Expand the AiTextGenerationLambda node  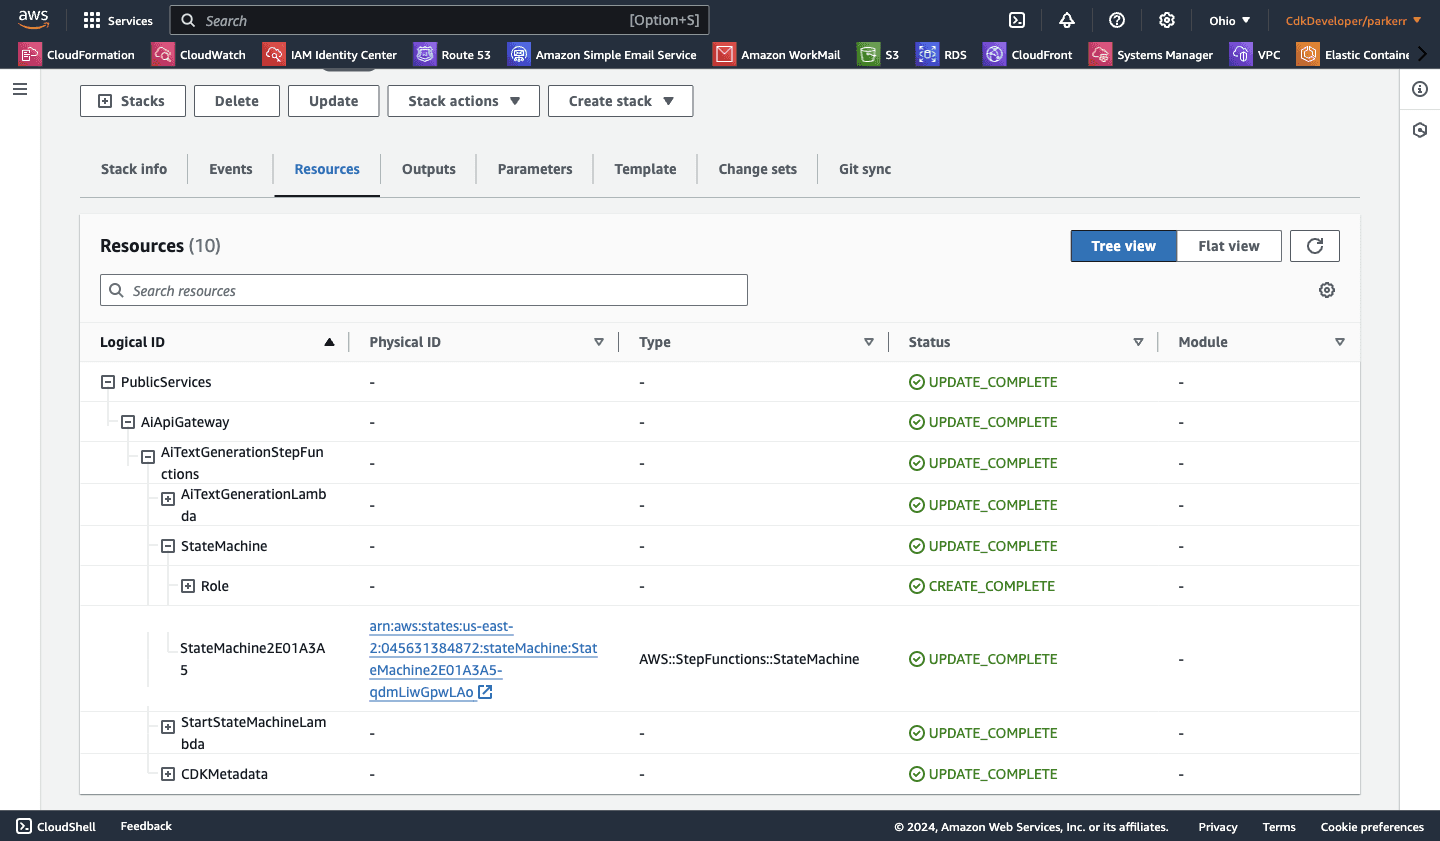[168, 499]
